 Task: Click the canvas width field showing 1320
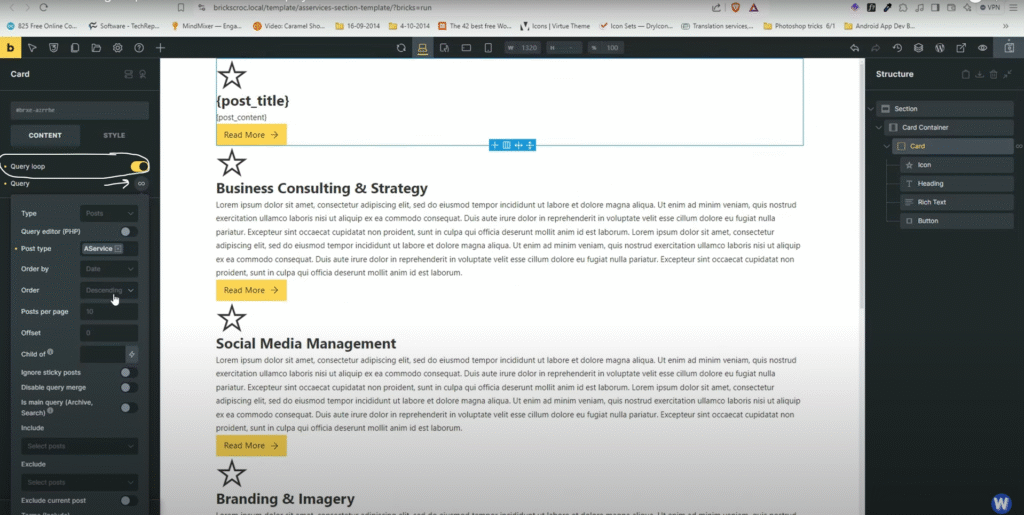coord(522,48)
